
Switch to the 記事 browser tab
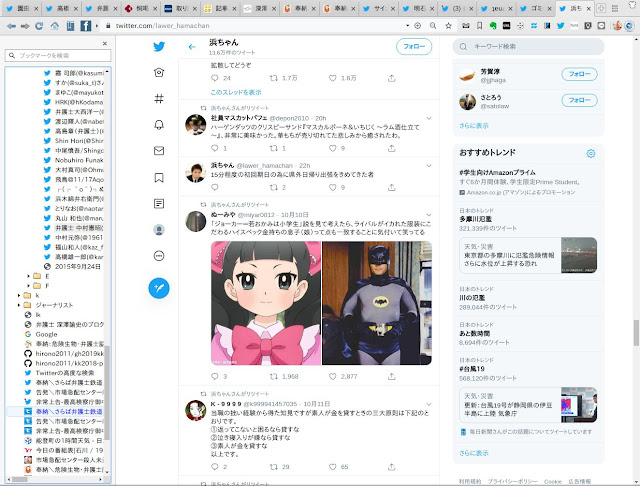(218, 8)
